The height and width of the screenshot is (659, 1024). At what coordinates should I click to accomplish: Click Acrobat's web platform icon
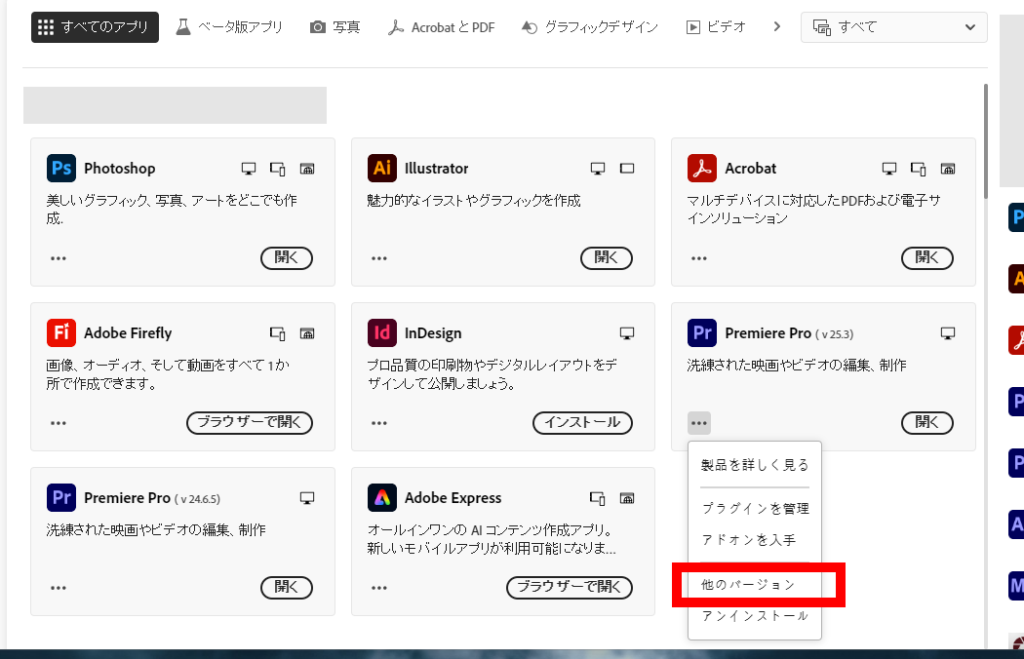point(948,169)
